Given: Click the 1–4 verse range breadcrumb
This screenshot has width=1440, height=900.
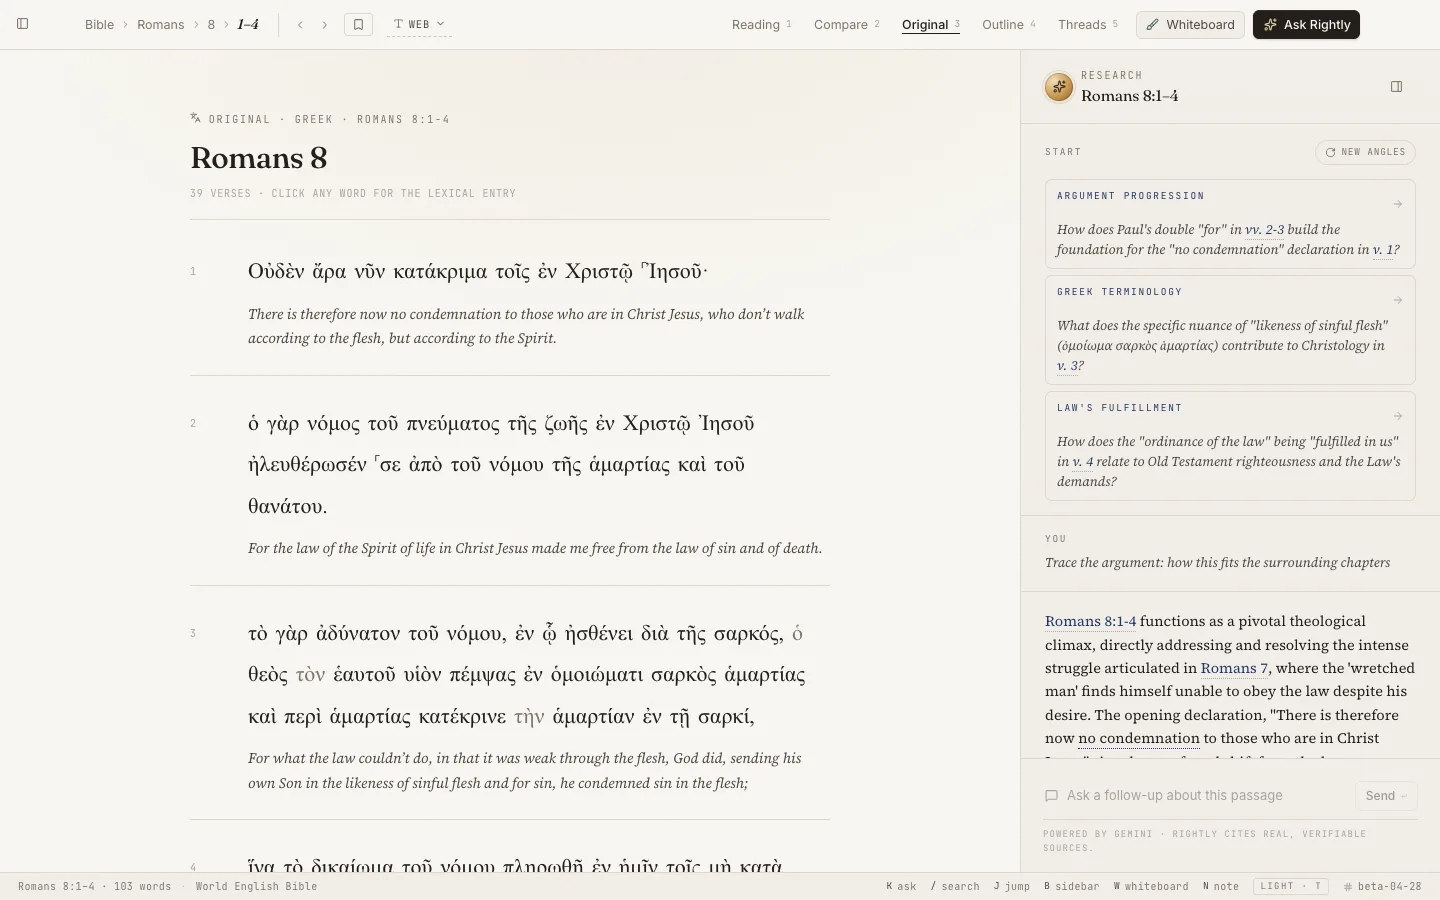Looking at the screenshot, I should point(248,24).
